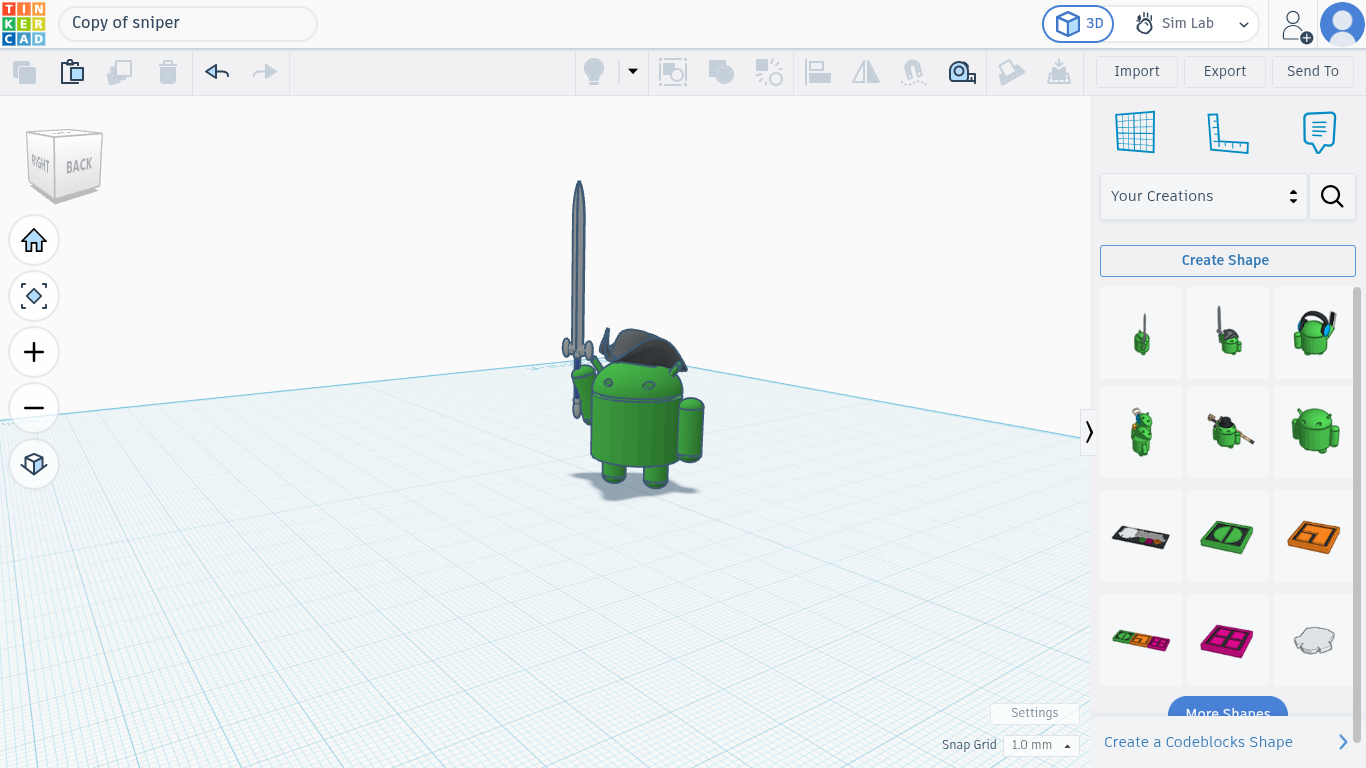Click the Send To button
Screen dimensions: 1366x768
(1313, 72)
